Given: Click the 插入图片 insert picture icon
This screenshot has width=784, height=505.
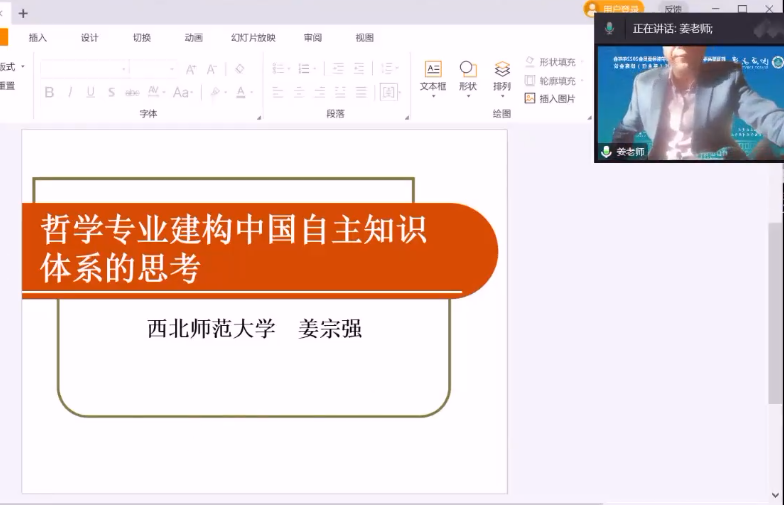Looking at the screenshot, I should 530,99.
